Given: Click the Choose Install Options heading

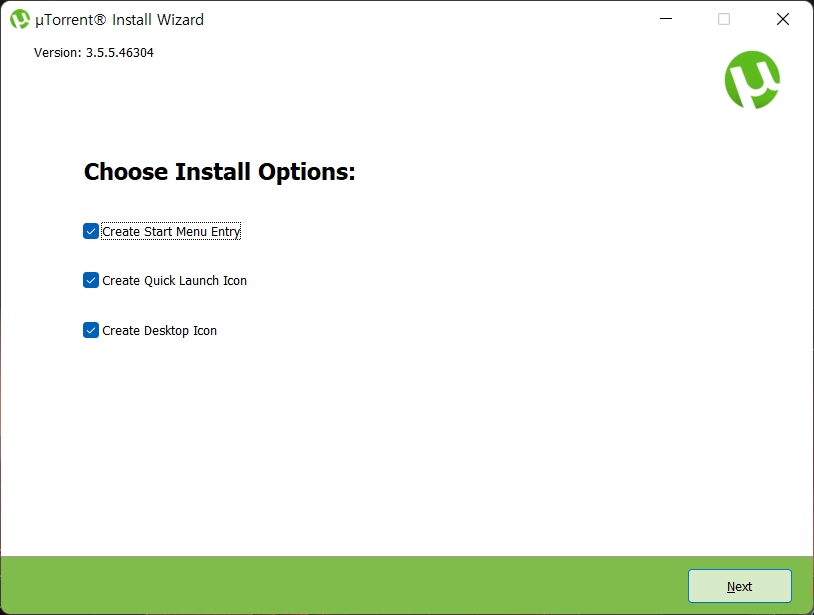Looking at the screenshot, I should [220, 172].
